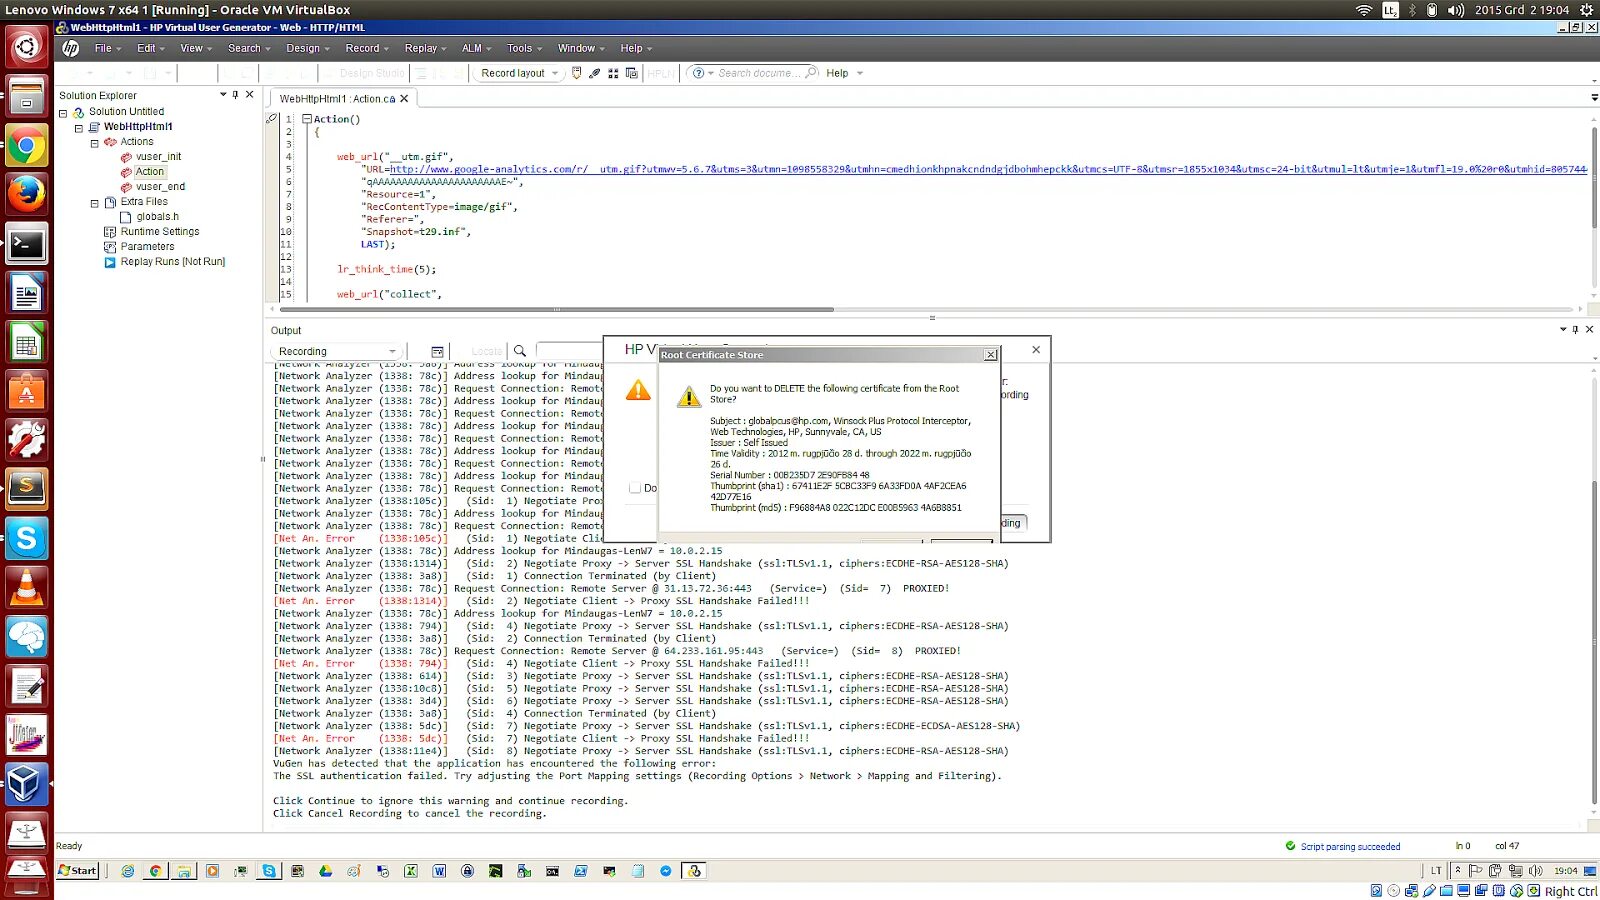Screen dimensions: 1600x900
Task: Expand the Help toolbar dropdown arrow
Action: point(860,73)
